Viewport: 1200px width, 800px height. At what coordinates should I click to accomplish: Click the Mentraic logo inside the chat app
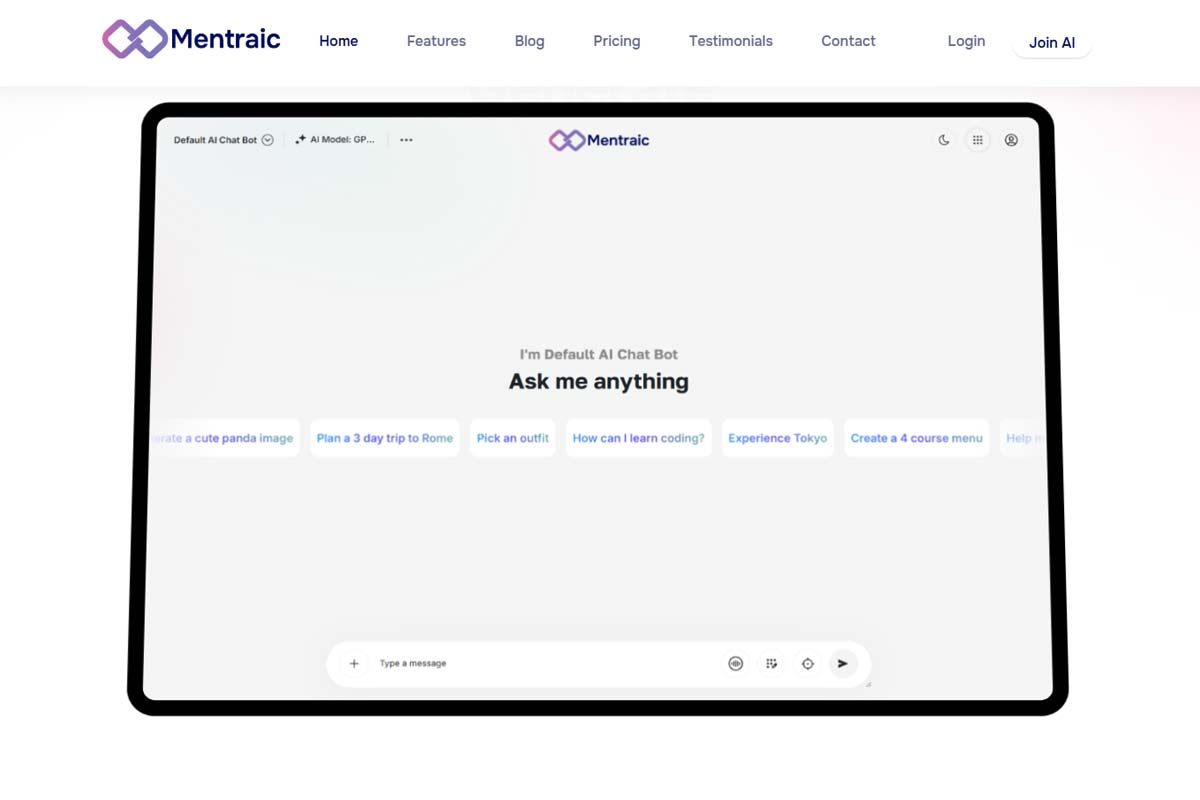(x=598, y=140)
